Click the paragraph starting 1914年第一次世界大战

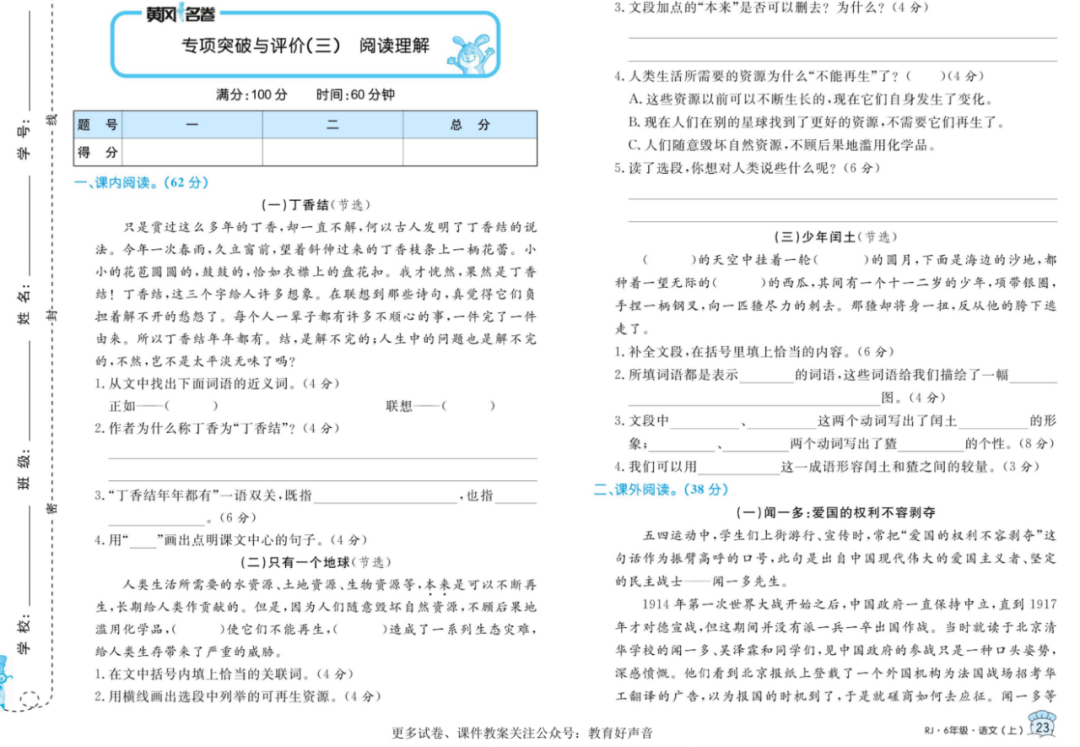tap(835, 650)
